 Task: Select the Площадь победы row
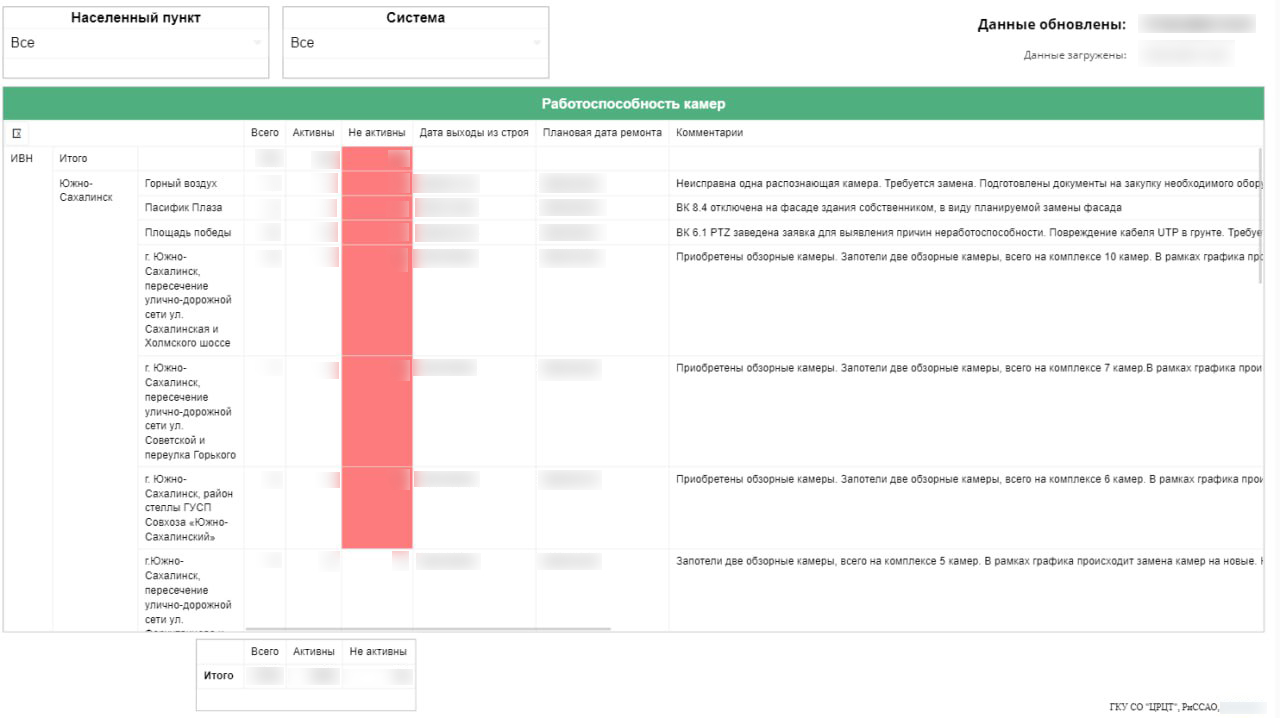coord(188,233)
